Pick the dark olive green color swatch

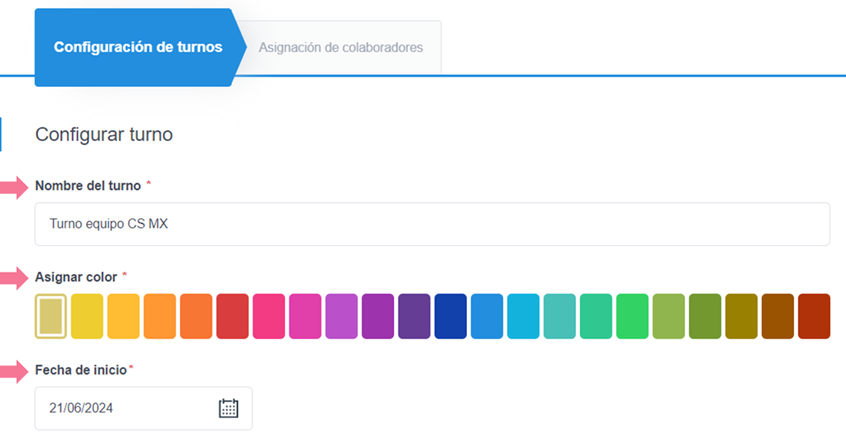(x=705, y=316)
